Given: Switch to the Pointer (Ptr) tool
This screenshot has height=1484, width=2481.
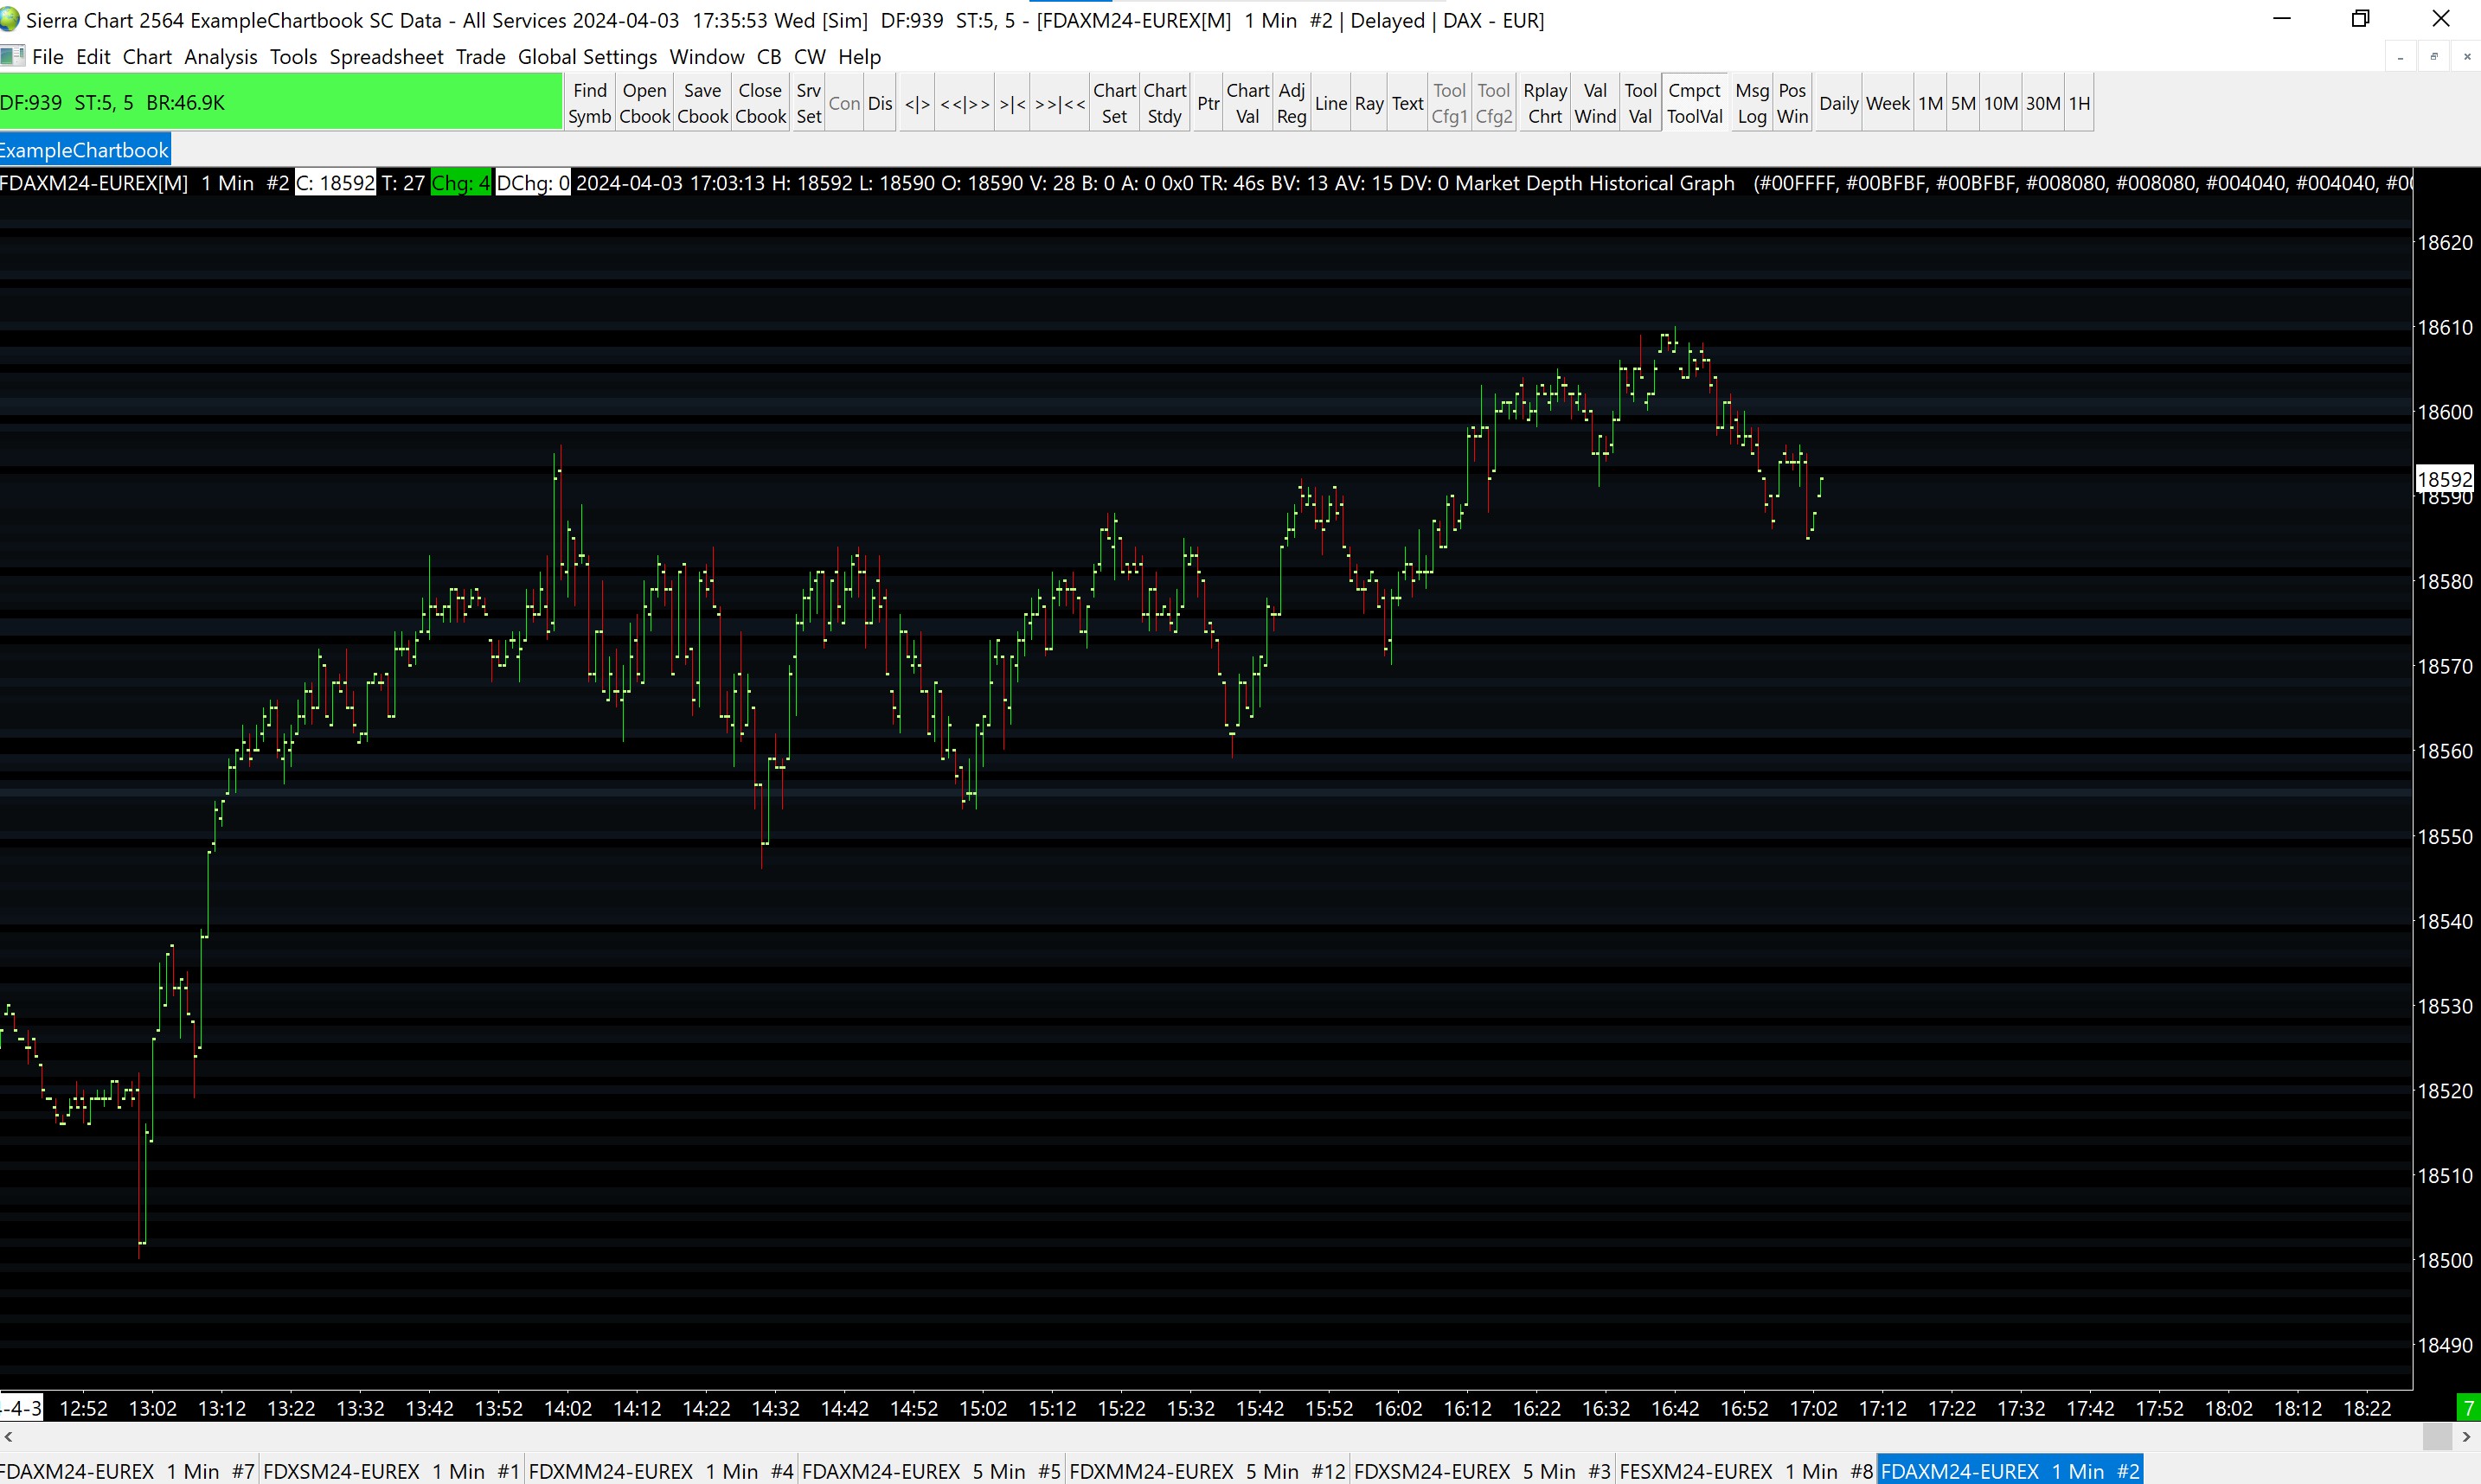Looking at the screenshot, I should (x=1207, y=103).
